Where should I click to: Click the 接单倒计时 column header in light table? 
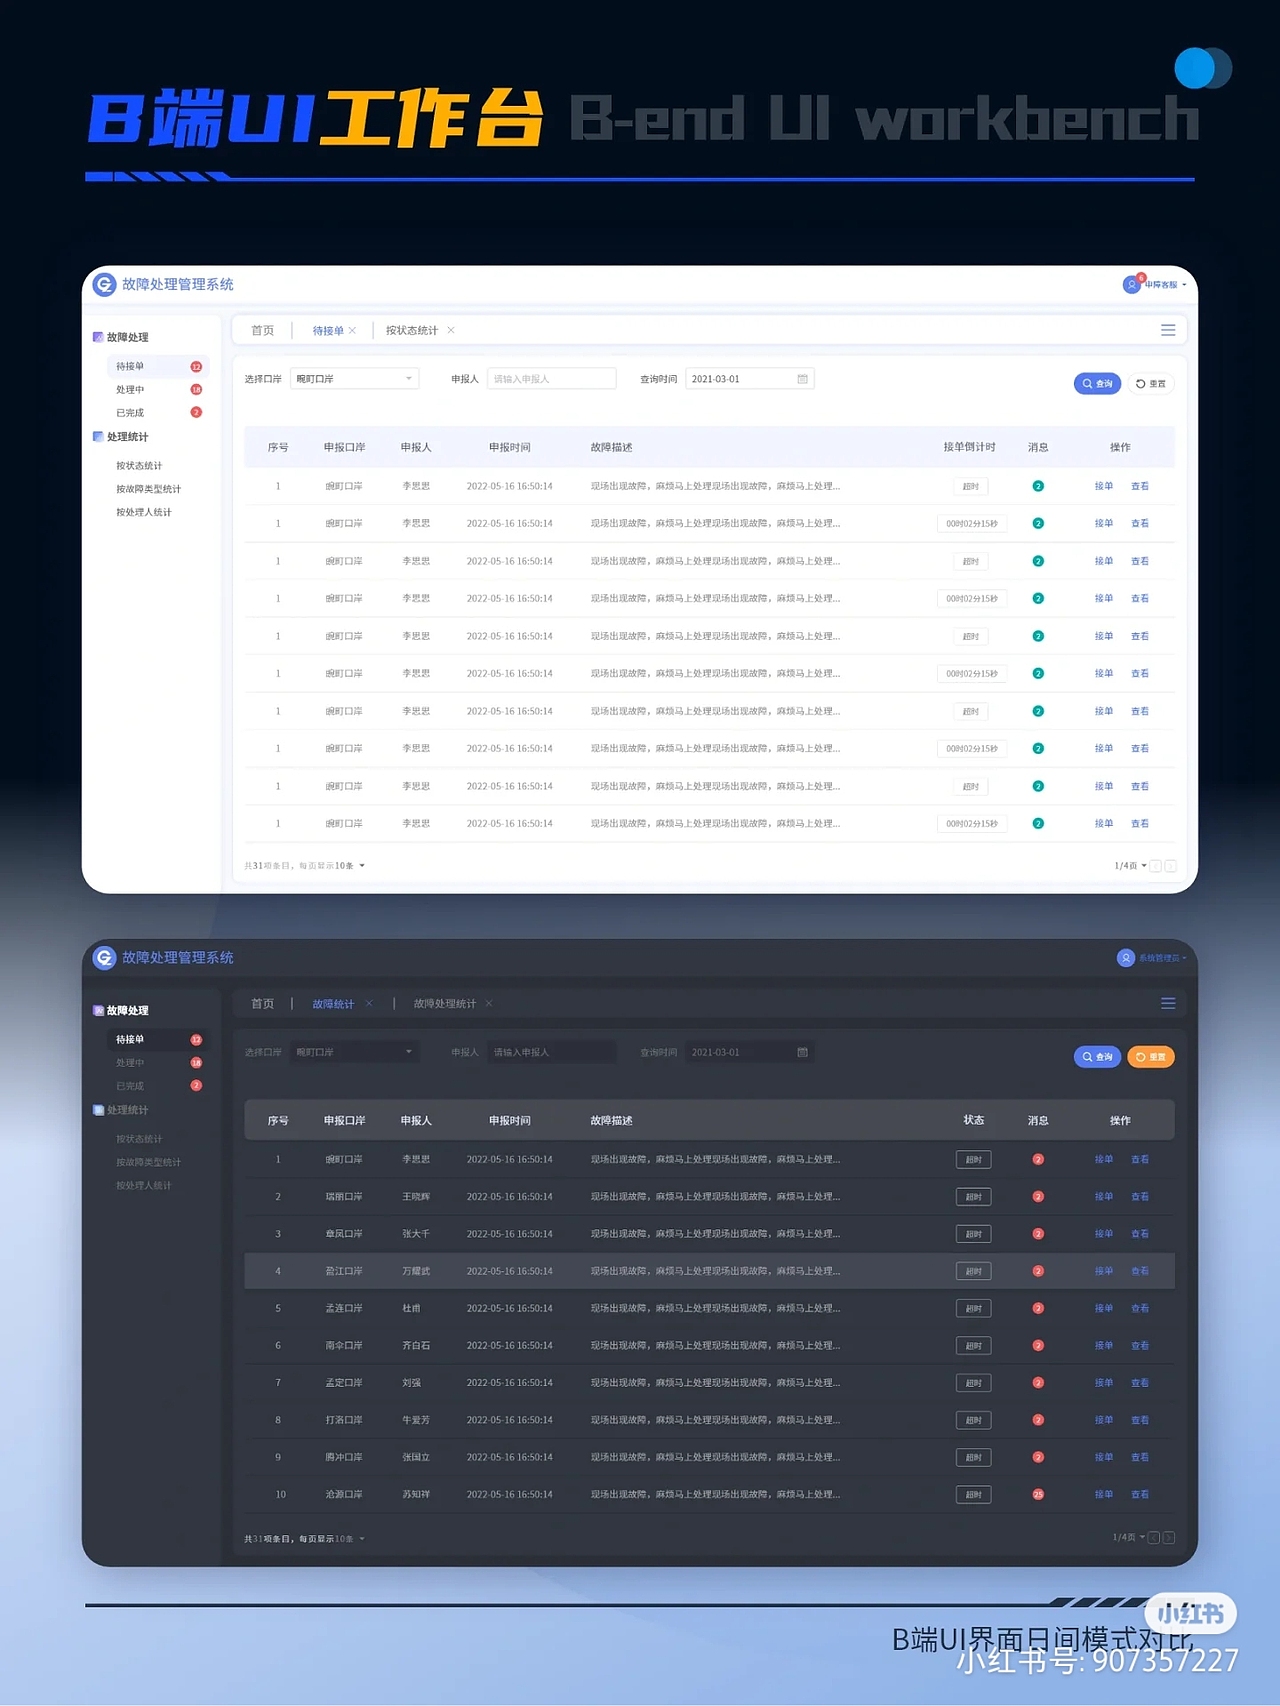[x=969, y=447]
